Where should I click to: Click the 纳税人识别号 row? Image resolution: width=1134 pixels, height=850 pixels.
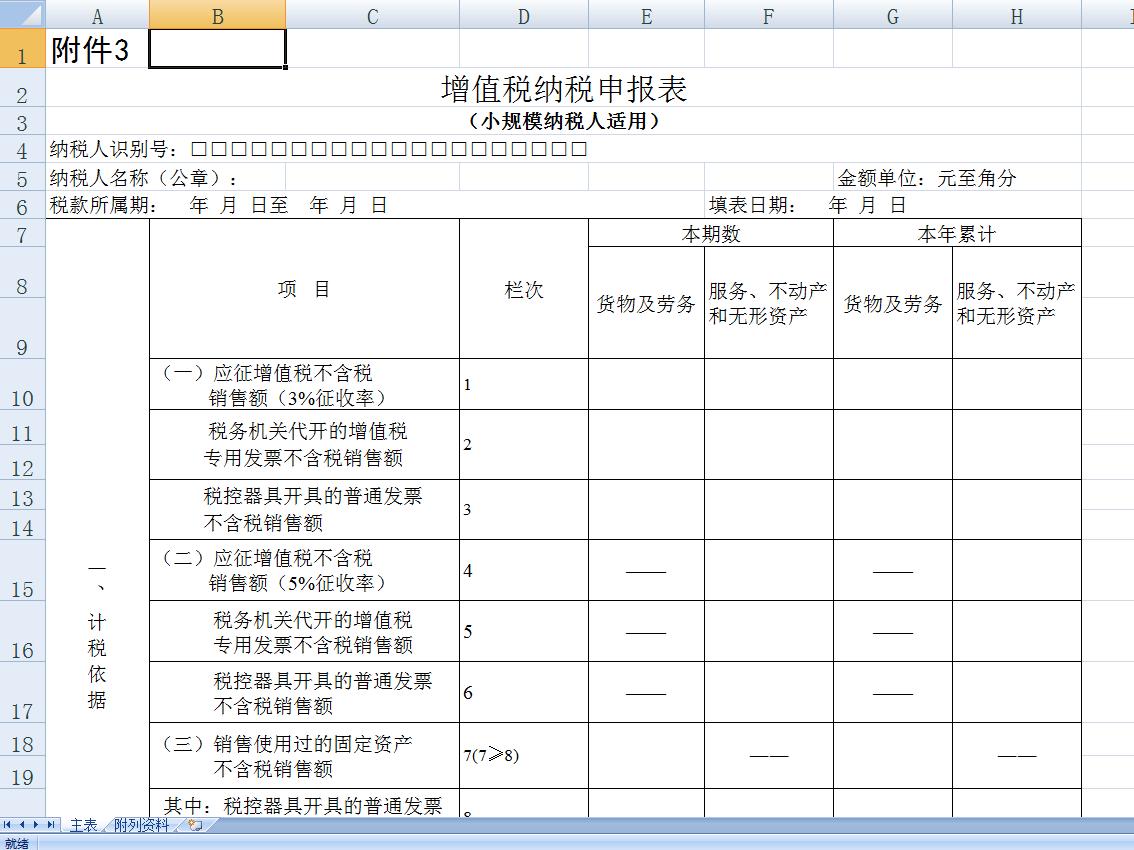coord(318,149)
